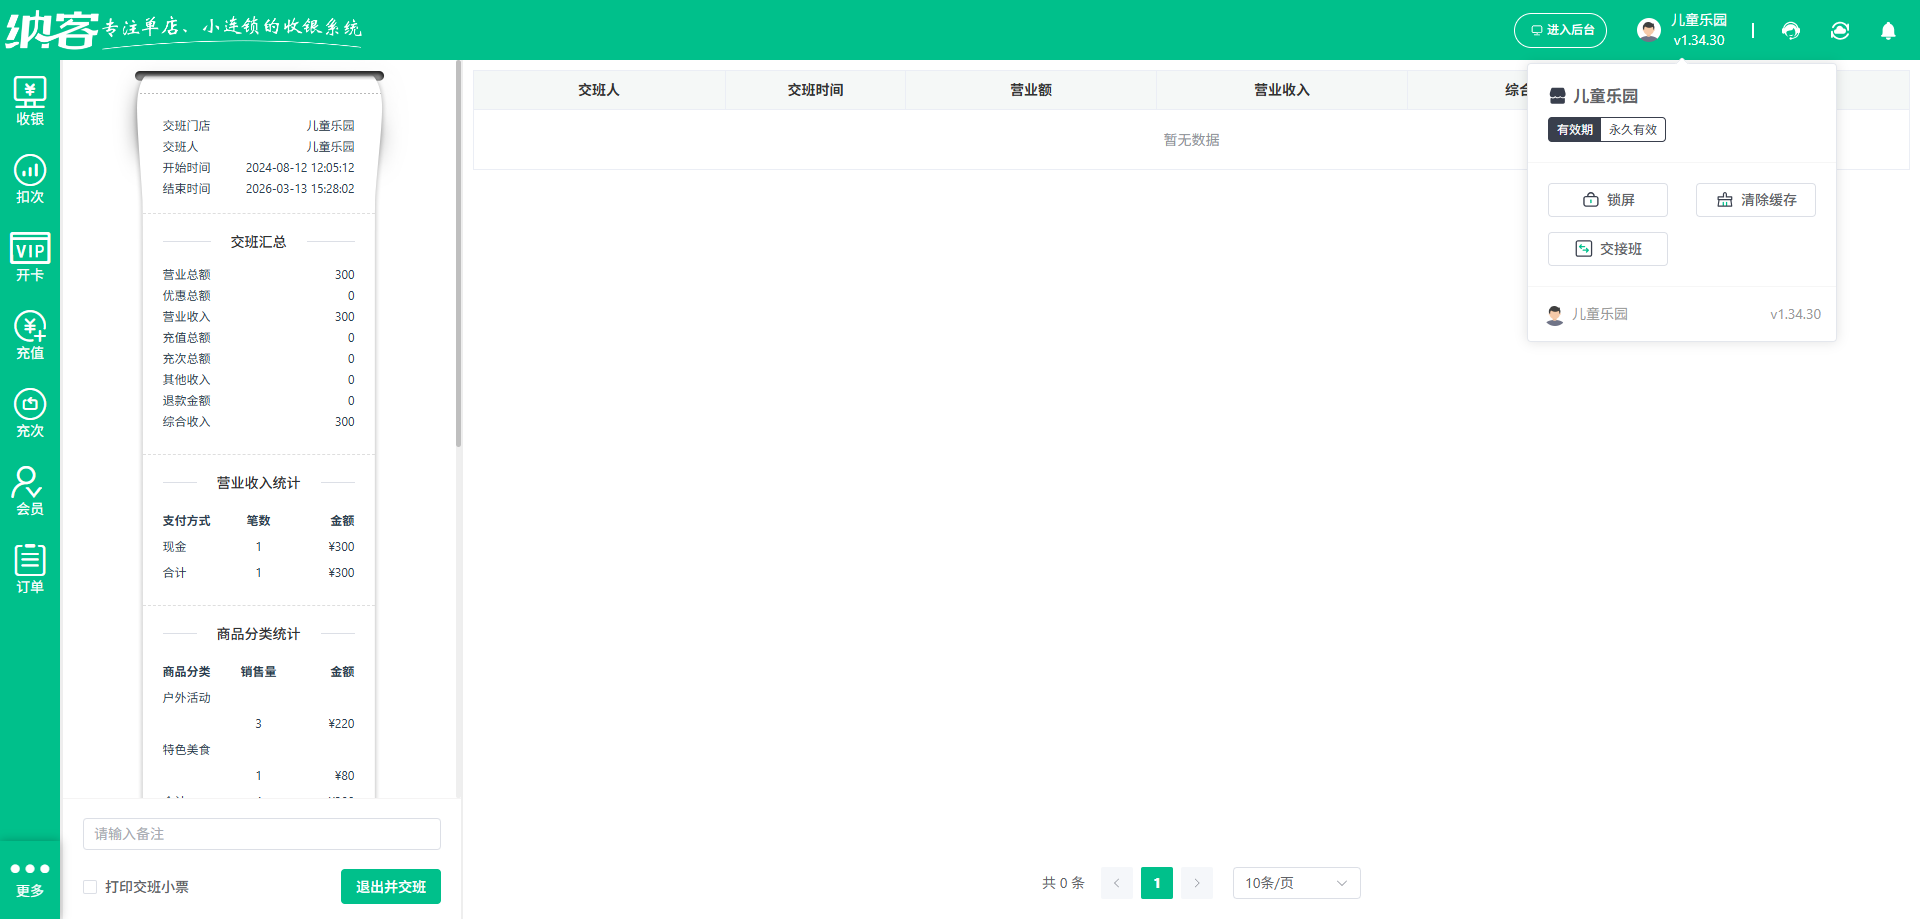Click the next page chevron

point(1196,883)
